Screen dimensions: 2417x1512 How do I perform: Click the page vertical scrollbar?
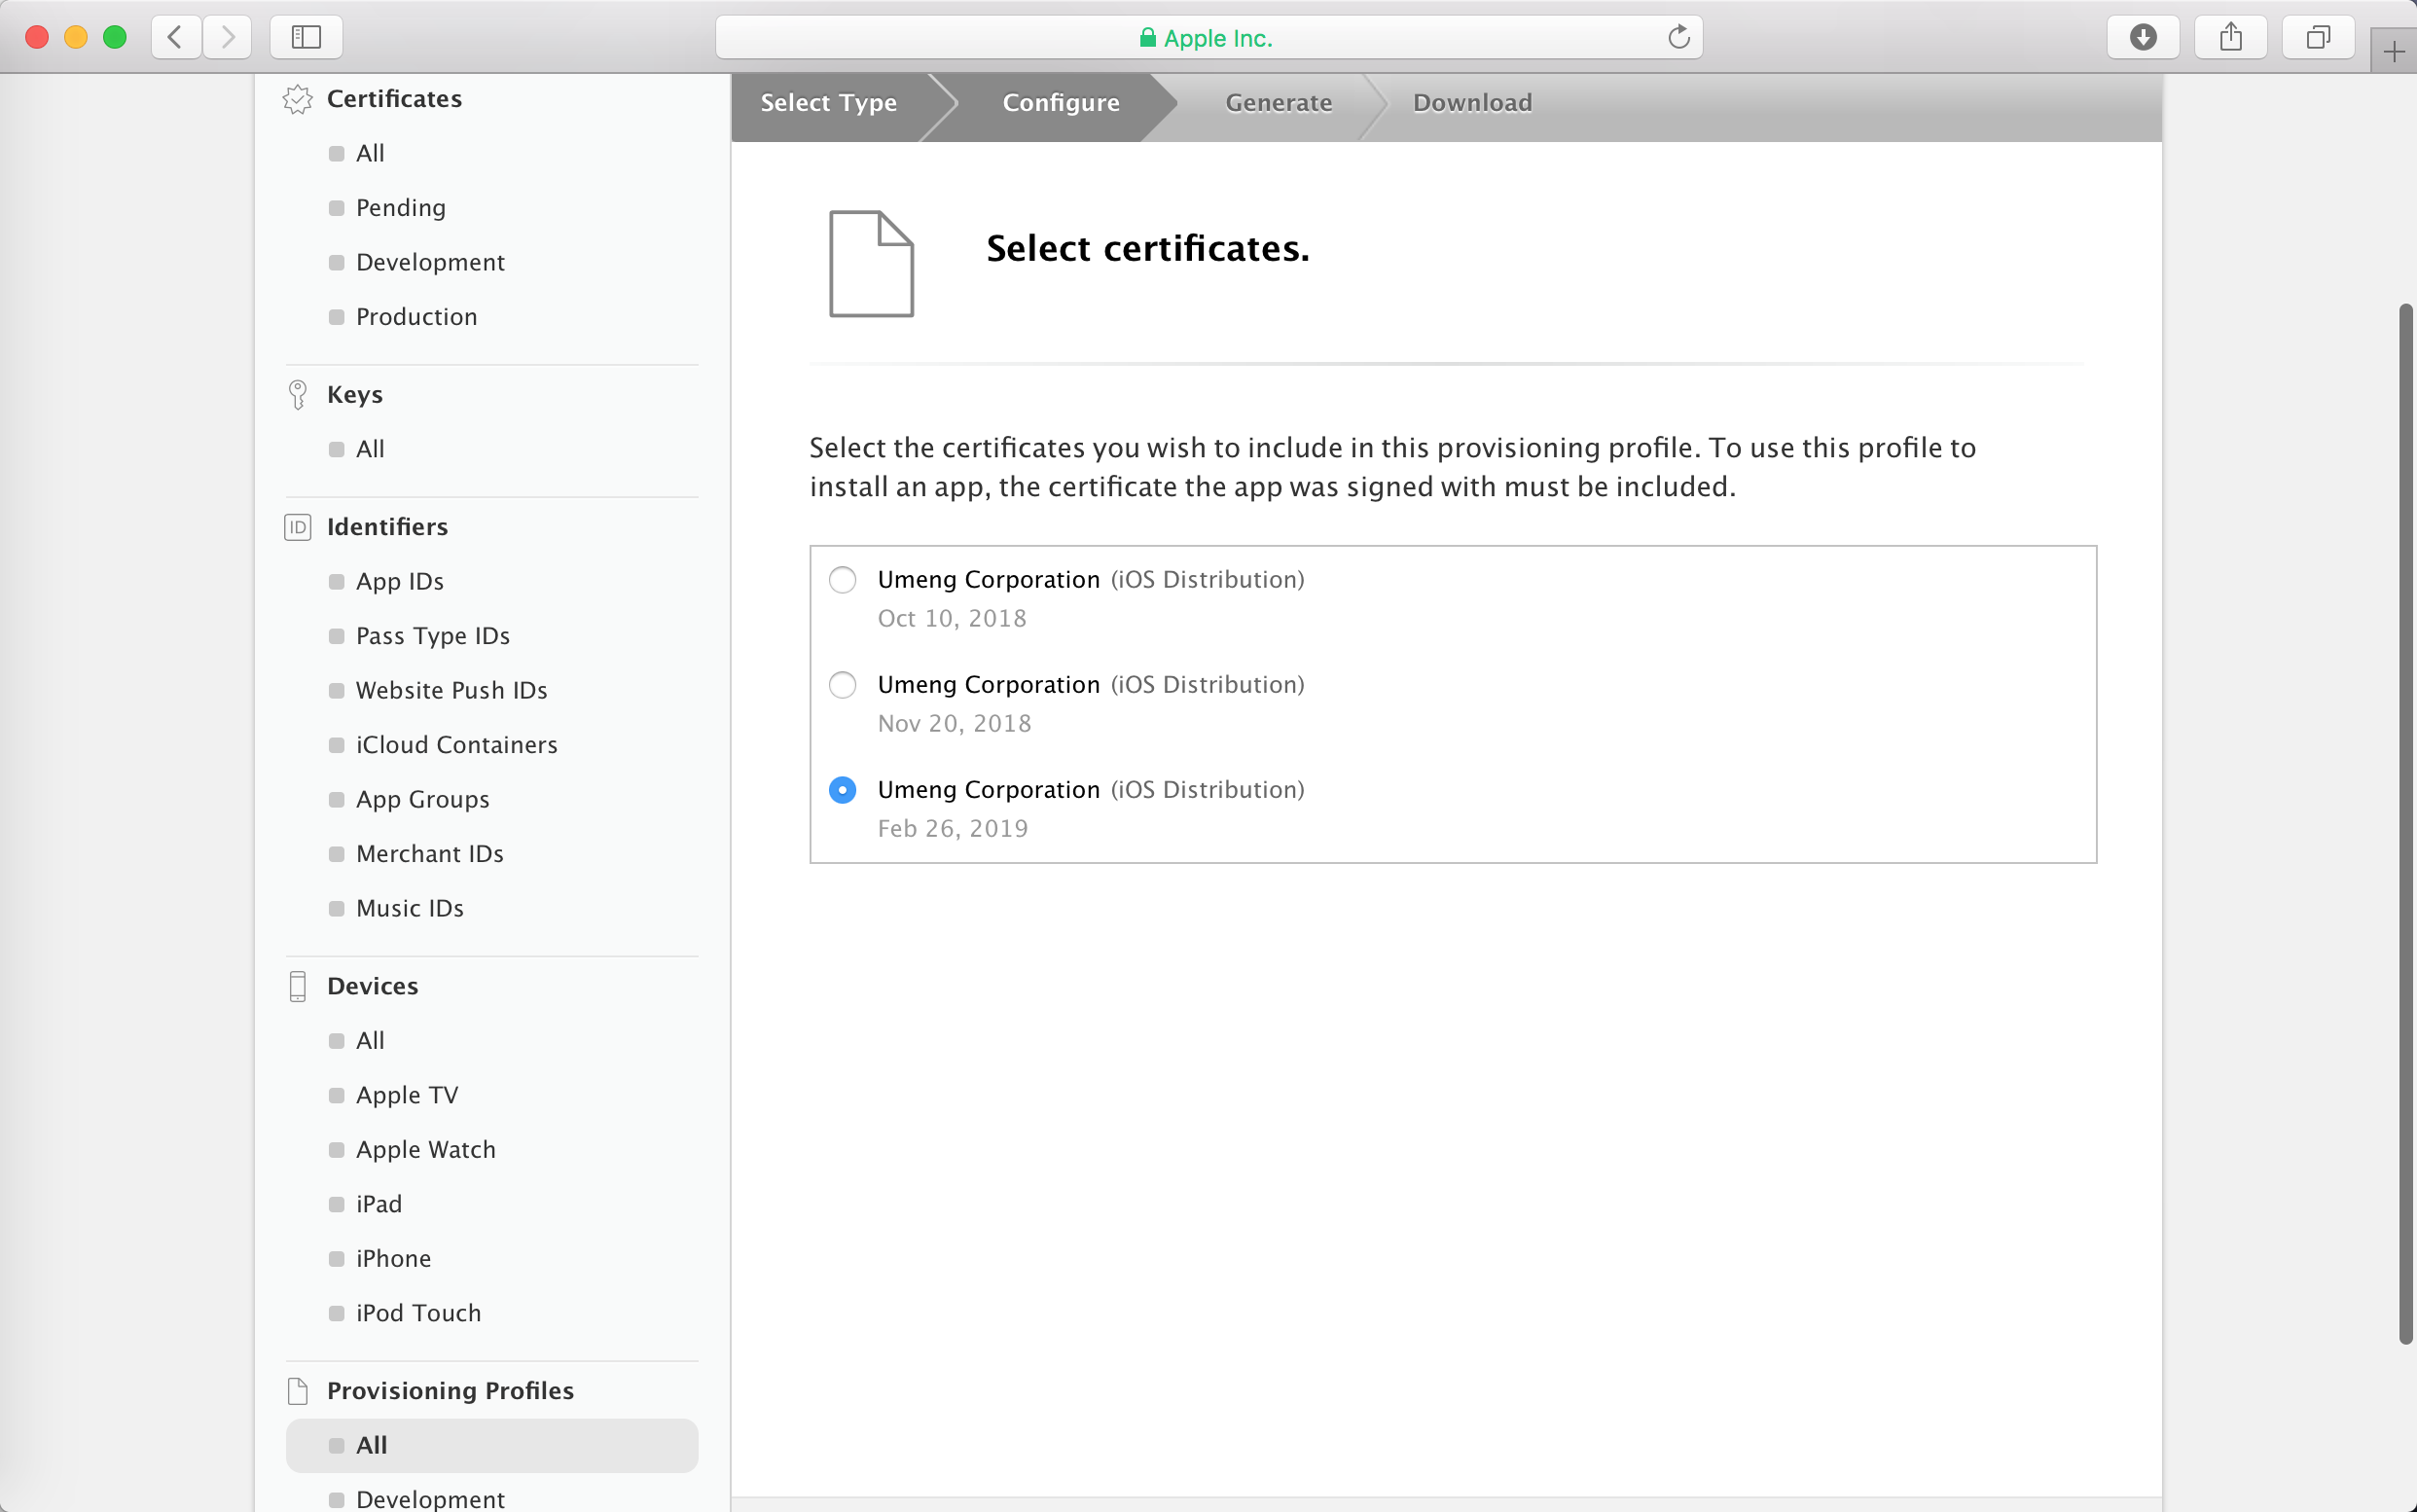(2406, 824)
